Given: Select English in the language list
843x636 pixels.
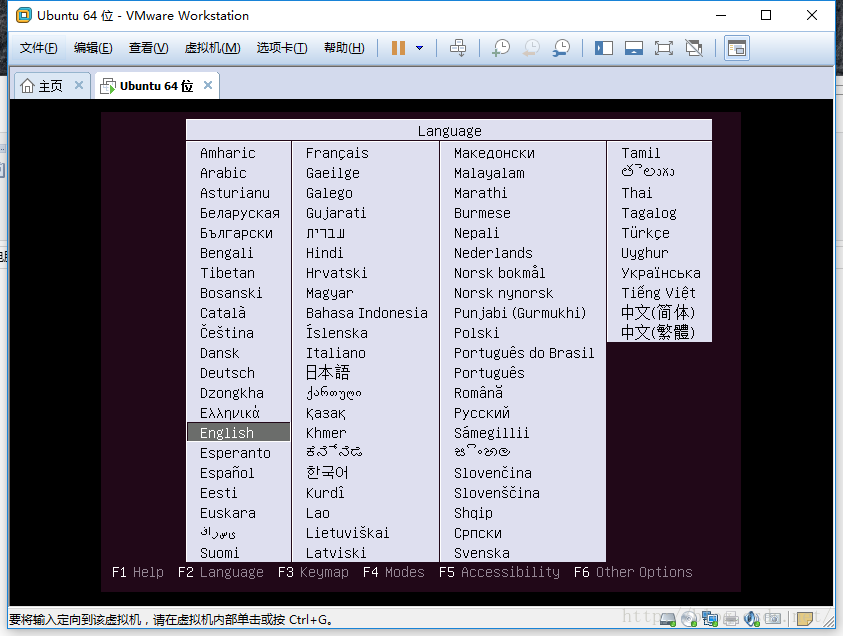Looking at the screenshot, I should (238, 432).
